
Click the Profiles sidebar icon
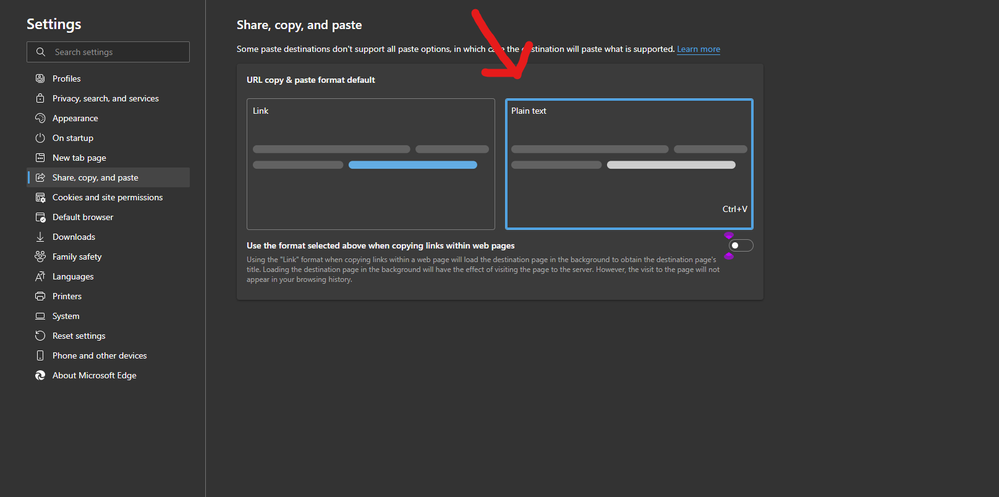coord(40,79)
